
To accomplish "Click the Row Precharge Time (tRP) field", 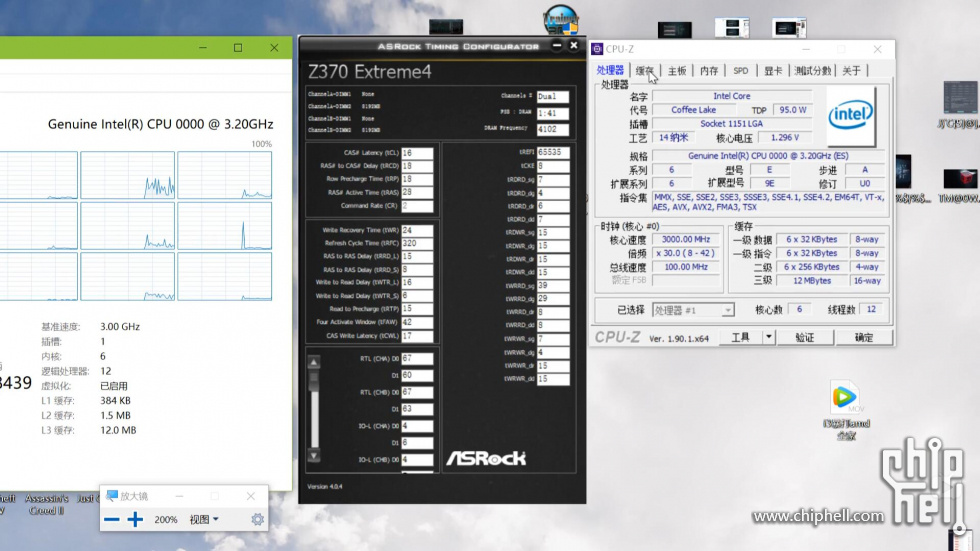I will coord(418,179).
